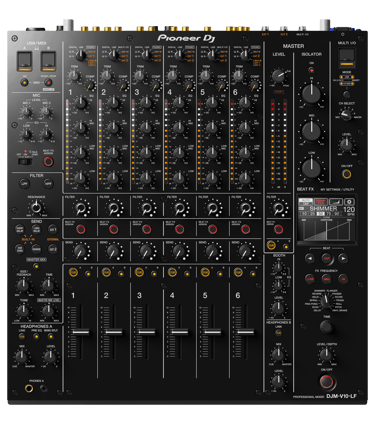Click the channel 3 COMP knob

(x=156, y=86)
